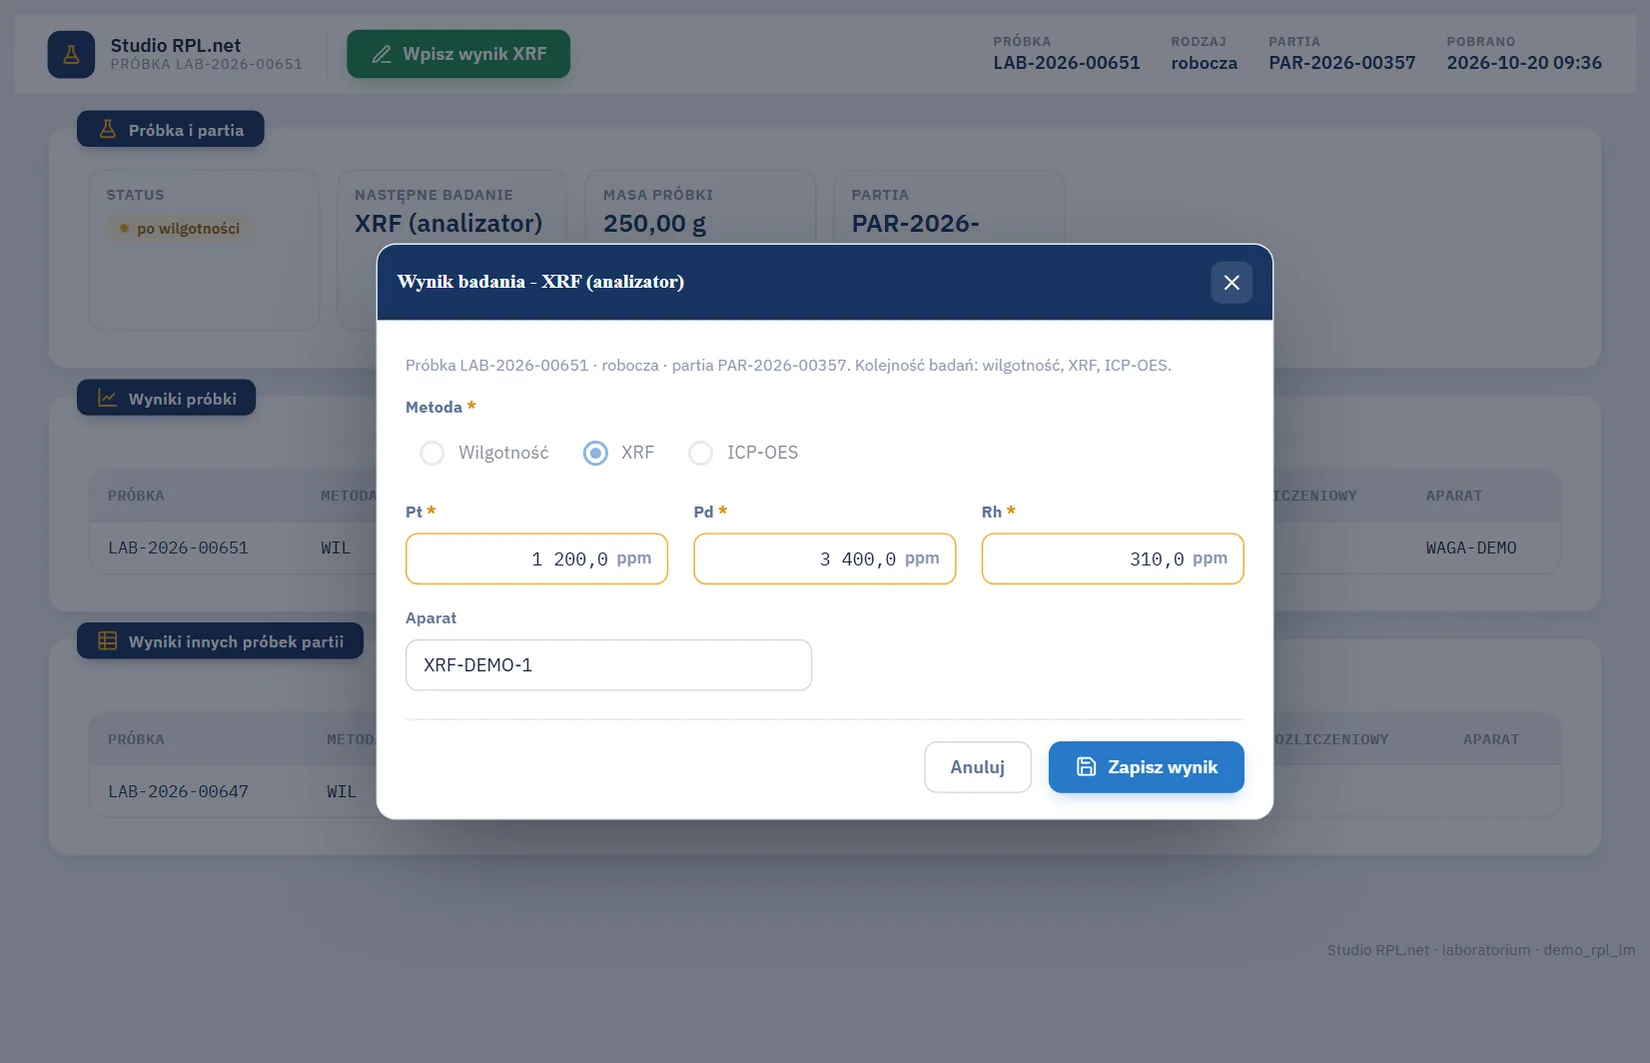Select the XRF method radio button
Viewport: 1650px width, 1063px height.
pos(595,453)
